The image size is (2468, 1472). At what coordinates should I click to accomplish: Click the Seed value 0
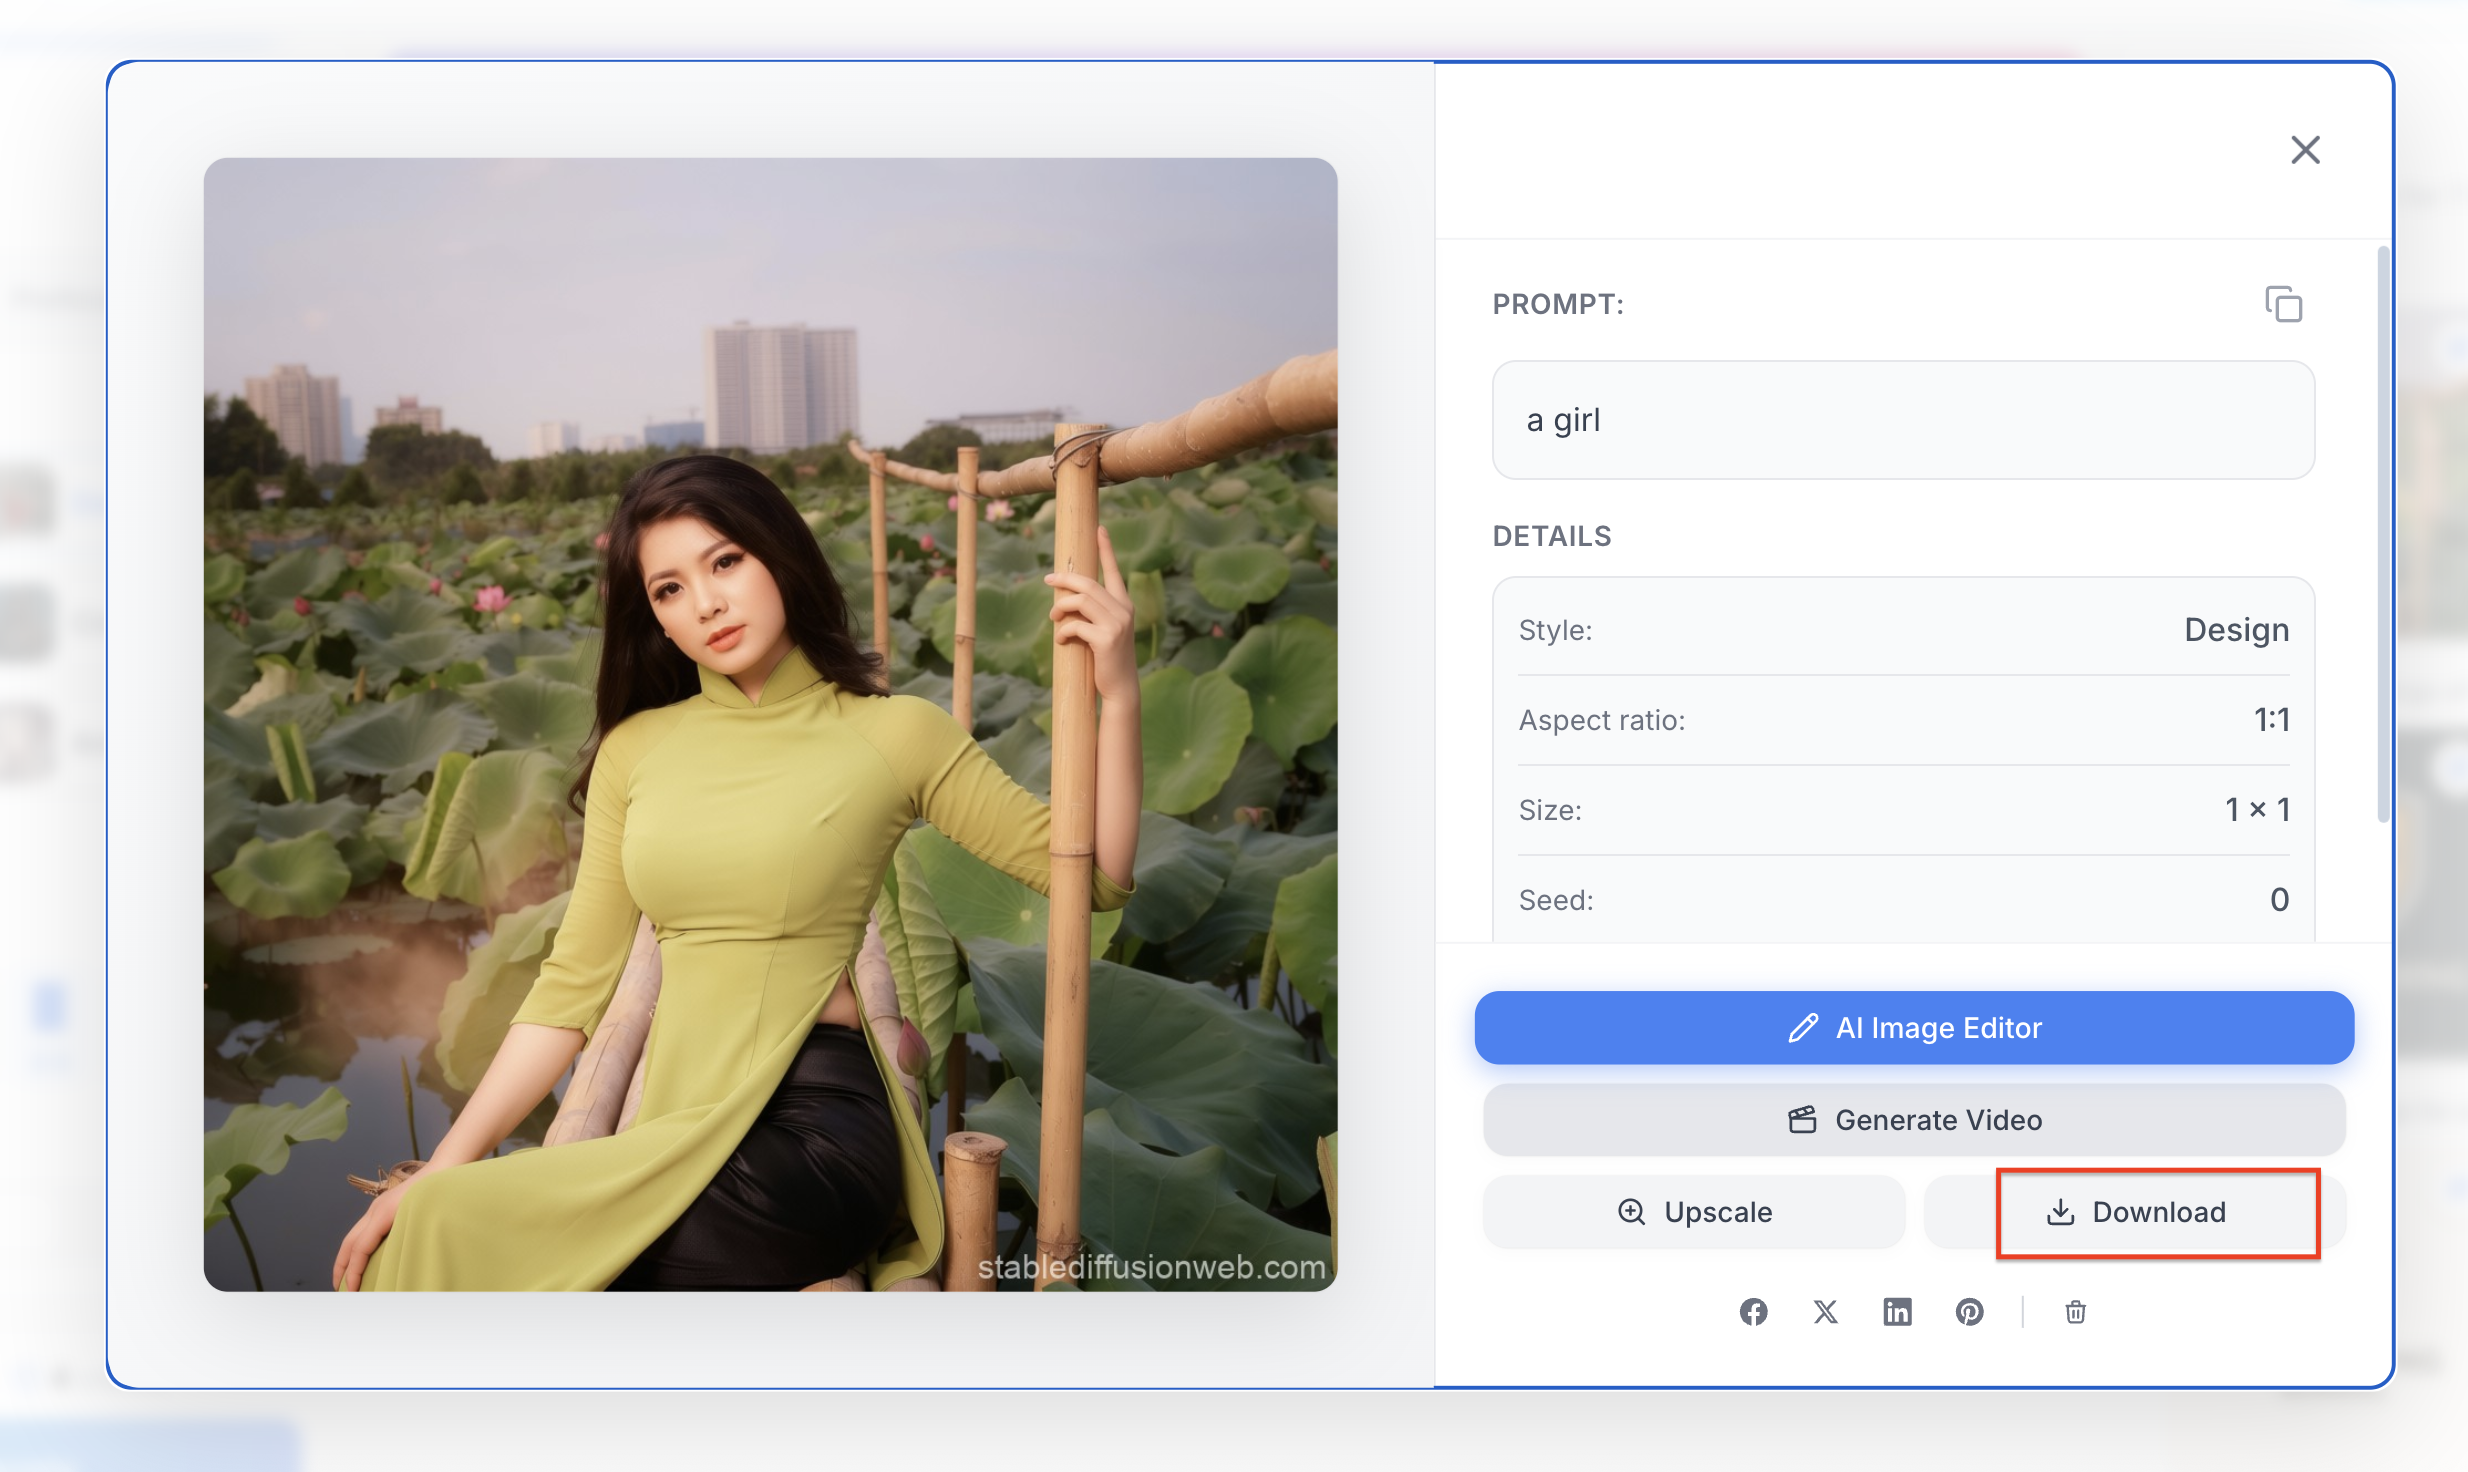click(2279, 900)
